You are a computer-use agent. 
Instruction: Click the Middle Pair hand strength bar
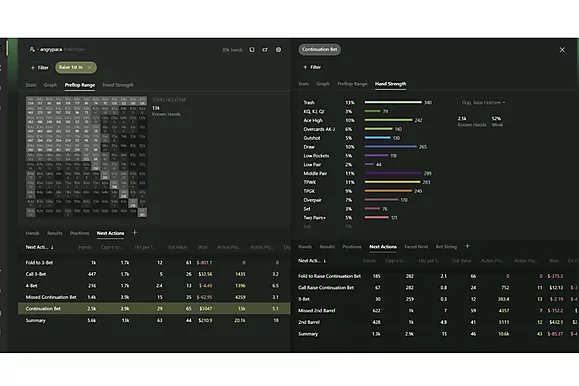click(x=393, y=173)
